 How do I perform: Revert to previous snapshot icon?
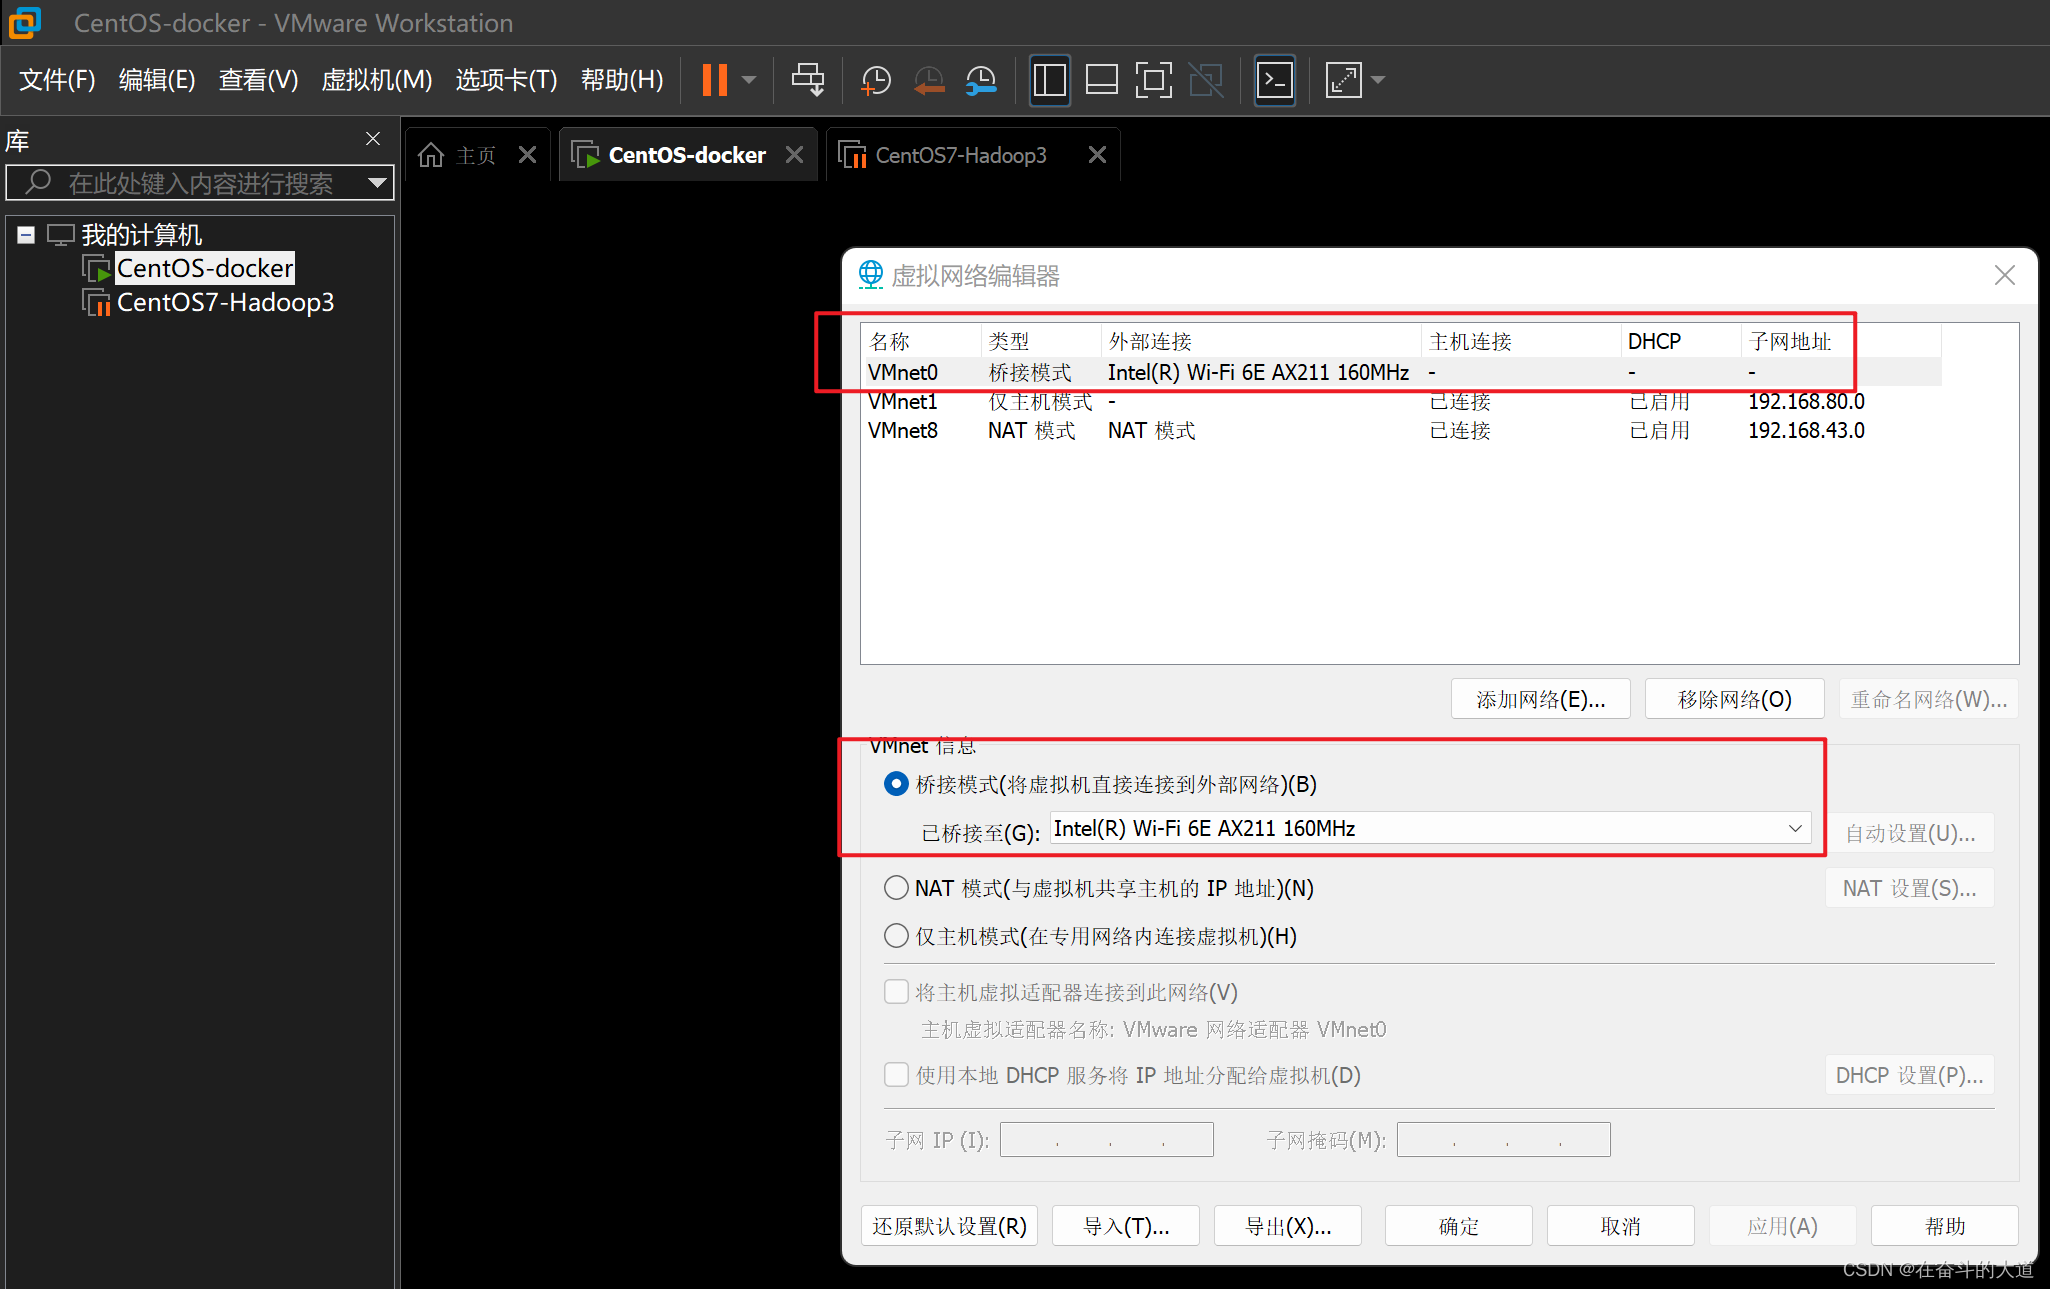point(929,80)
